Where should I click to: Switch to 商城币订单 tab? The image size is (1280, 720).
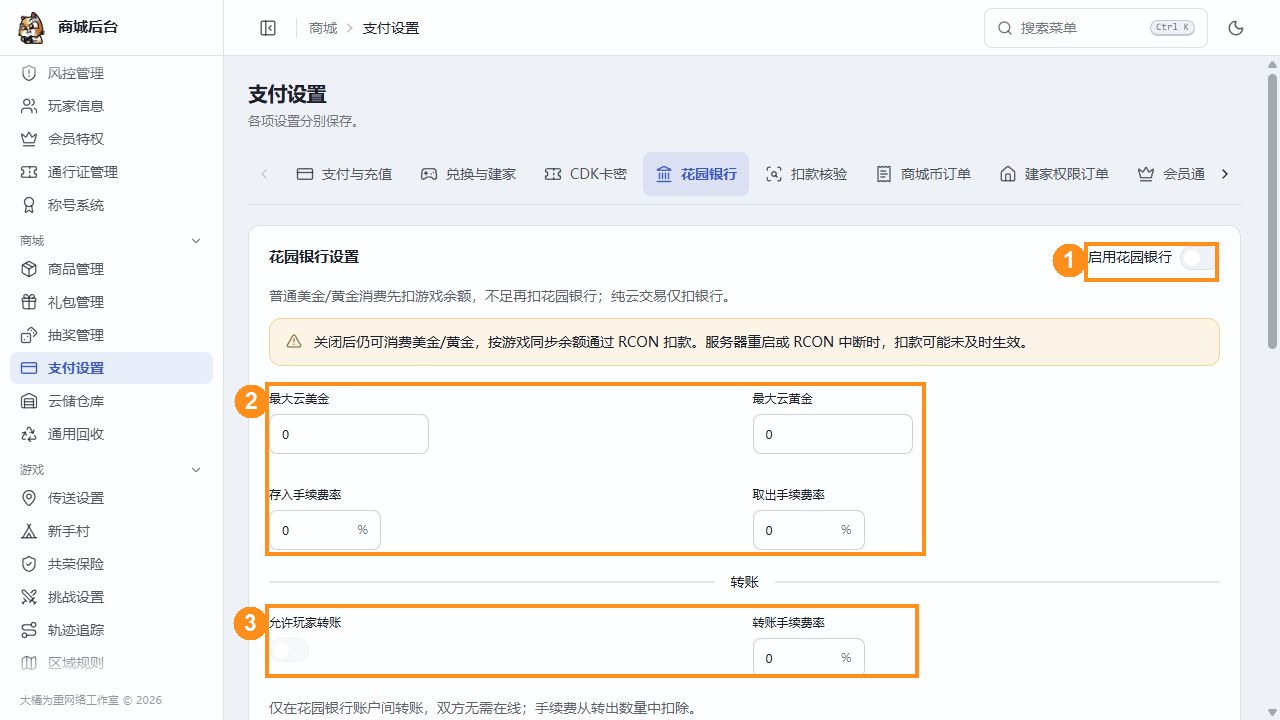923,174
